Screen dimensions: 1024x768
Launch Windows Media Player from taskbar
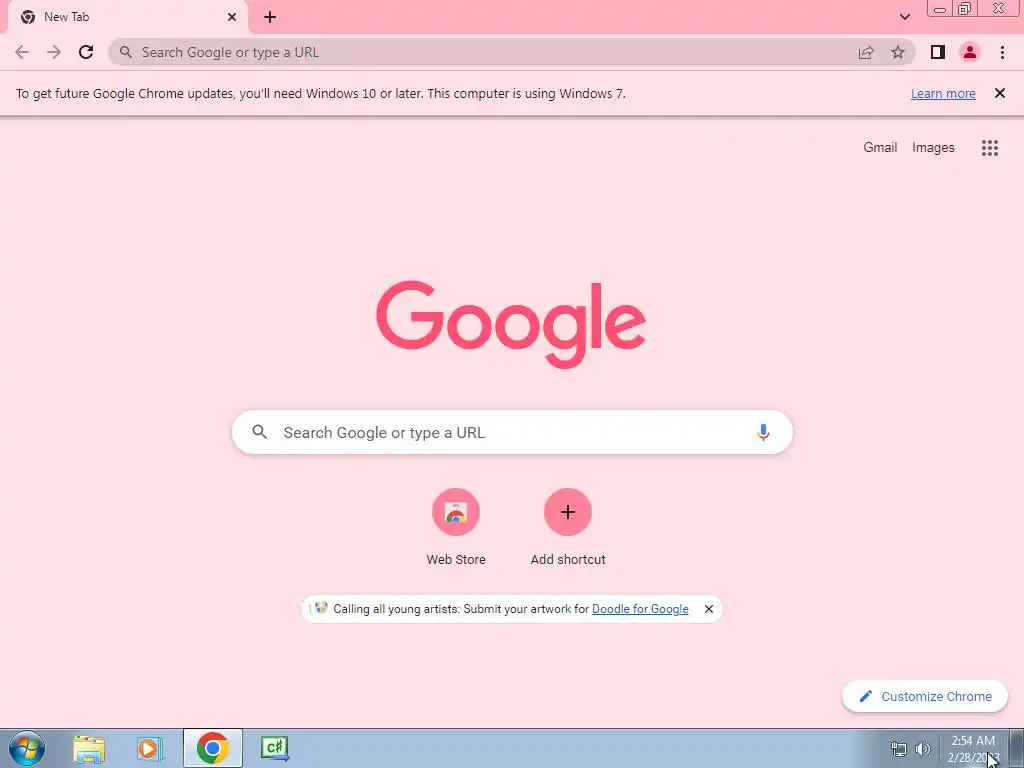coord(150,748)
